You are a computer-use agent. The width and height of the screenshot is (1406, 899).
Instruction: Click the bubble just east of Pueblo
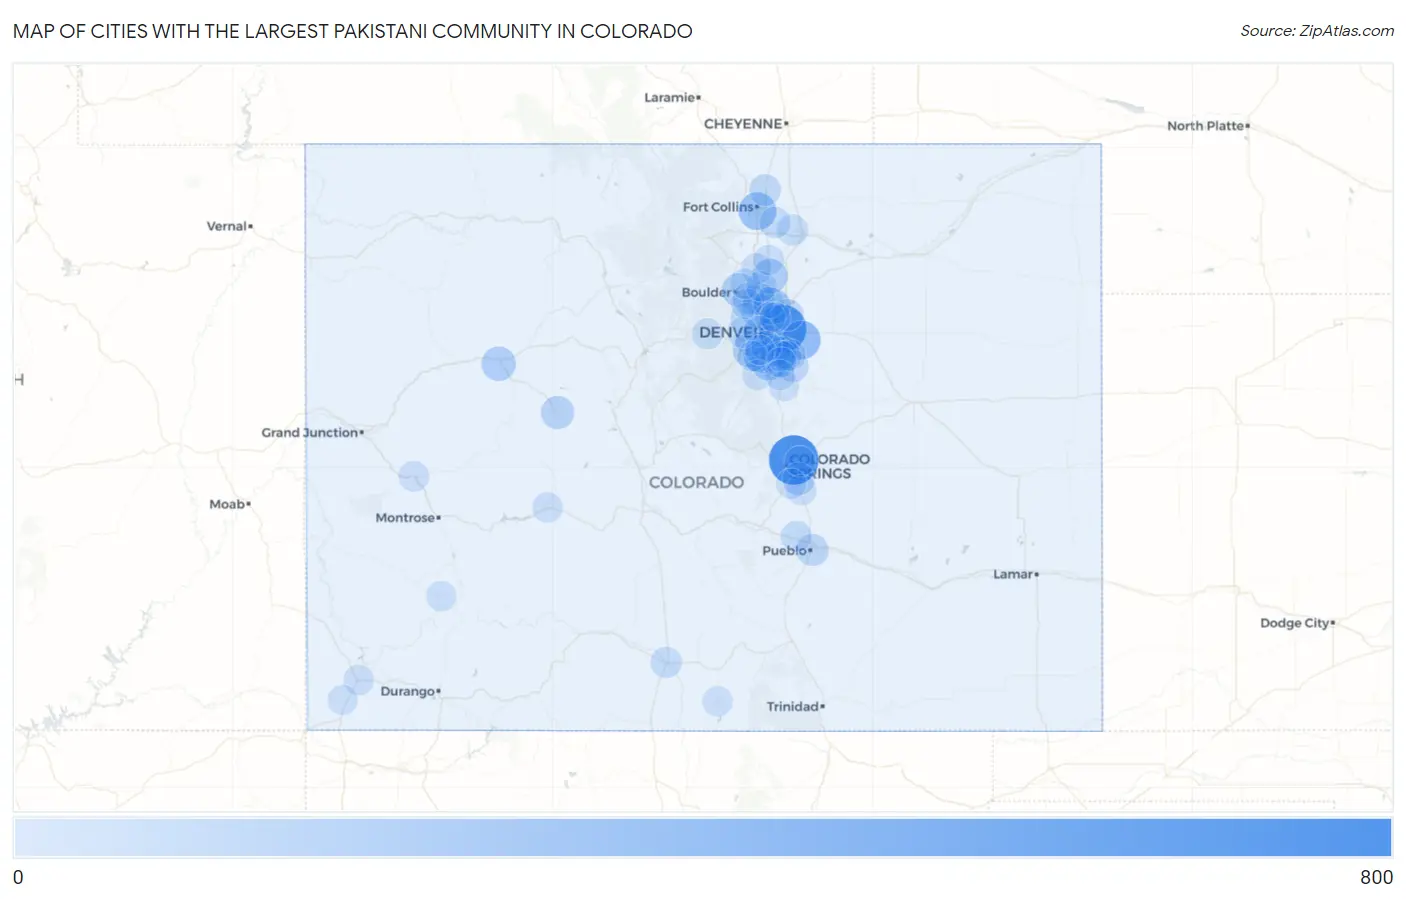point(813,549)
